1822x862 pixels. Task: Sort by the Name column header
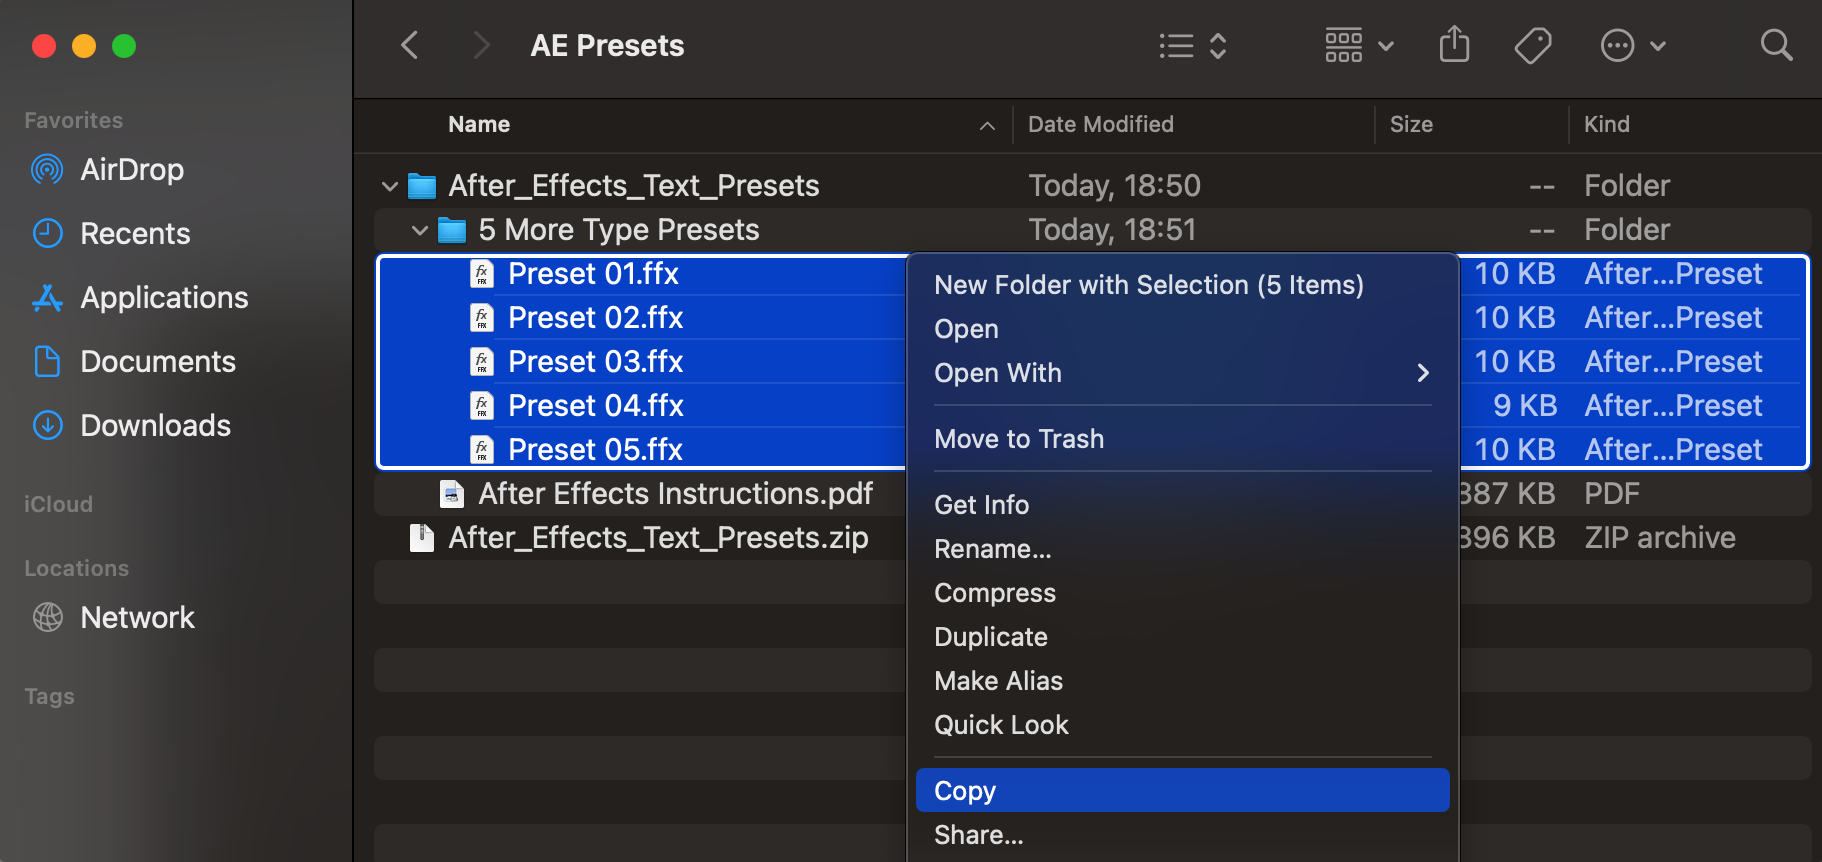479,125
